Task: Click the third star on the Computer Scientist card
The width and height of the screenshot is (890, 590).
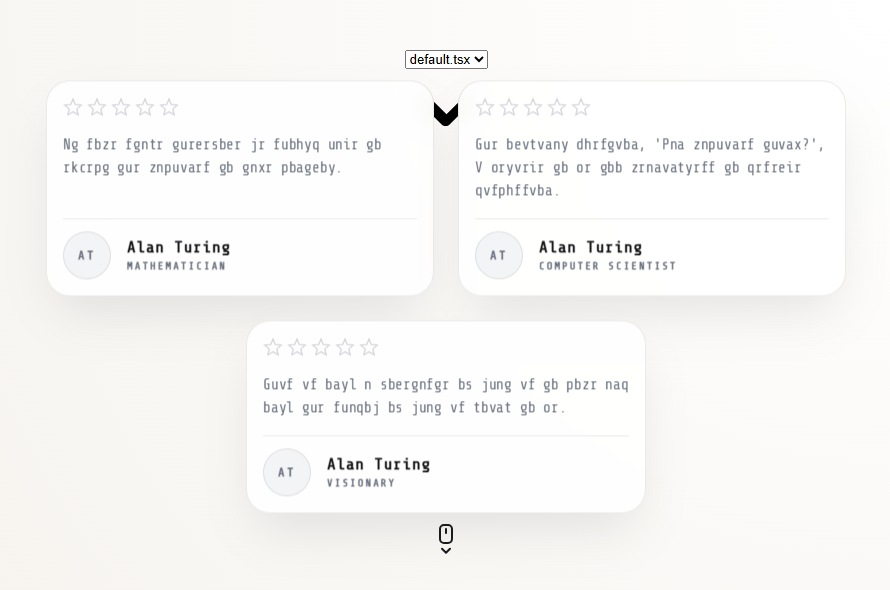Action: [x=534, y=107]
